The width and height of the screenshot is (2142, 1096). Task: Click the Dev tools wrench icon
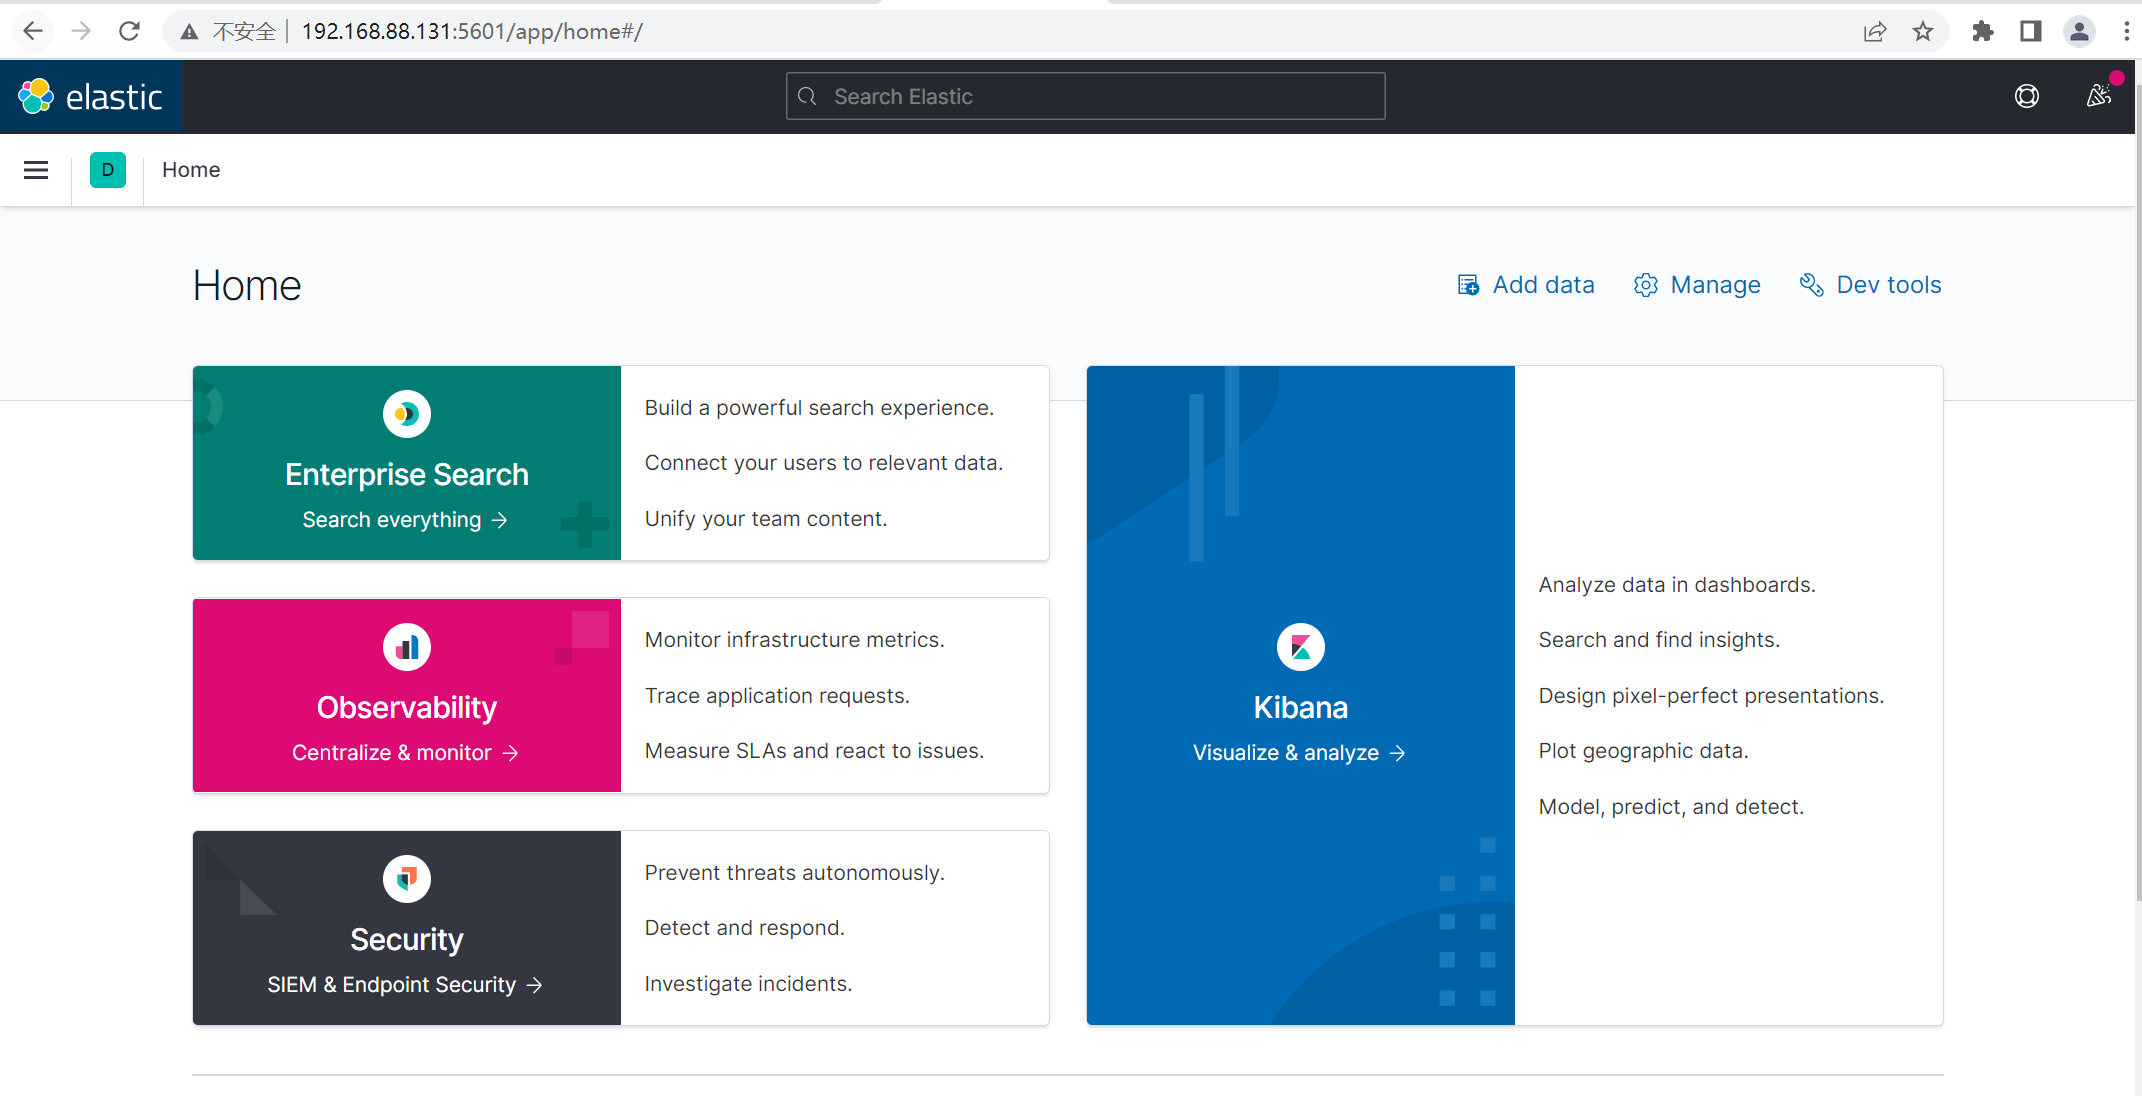pyautogui.click(x=1812, y=285)
